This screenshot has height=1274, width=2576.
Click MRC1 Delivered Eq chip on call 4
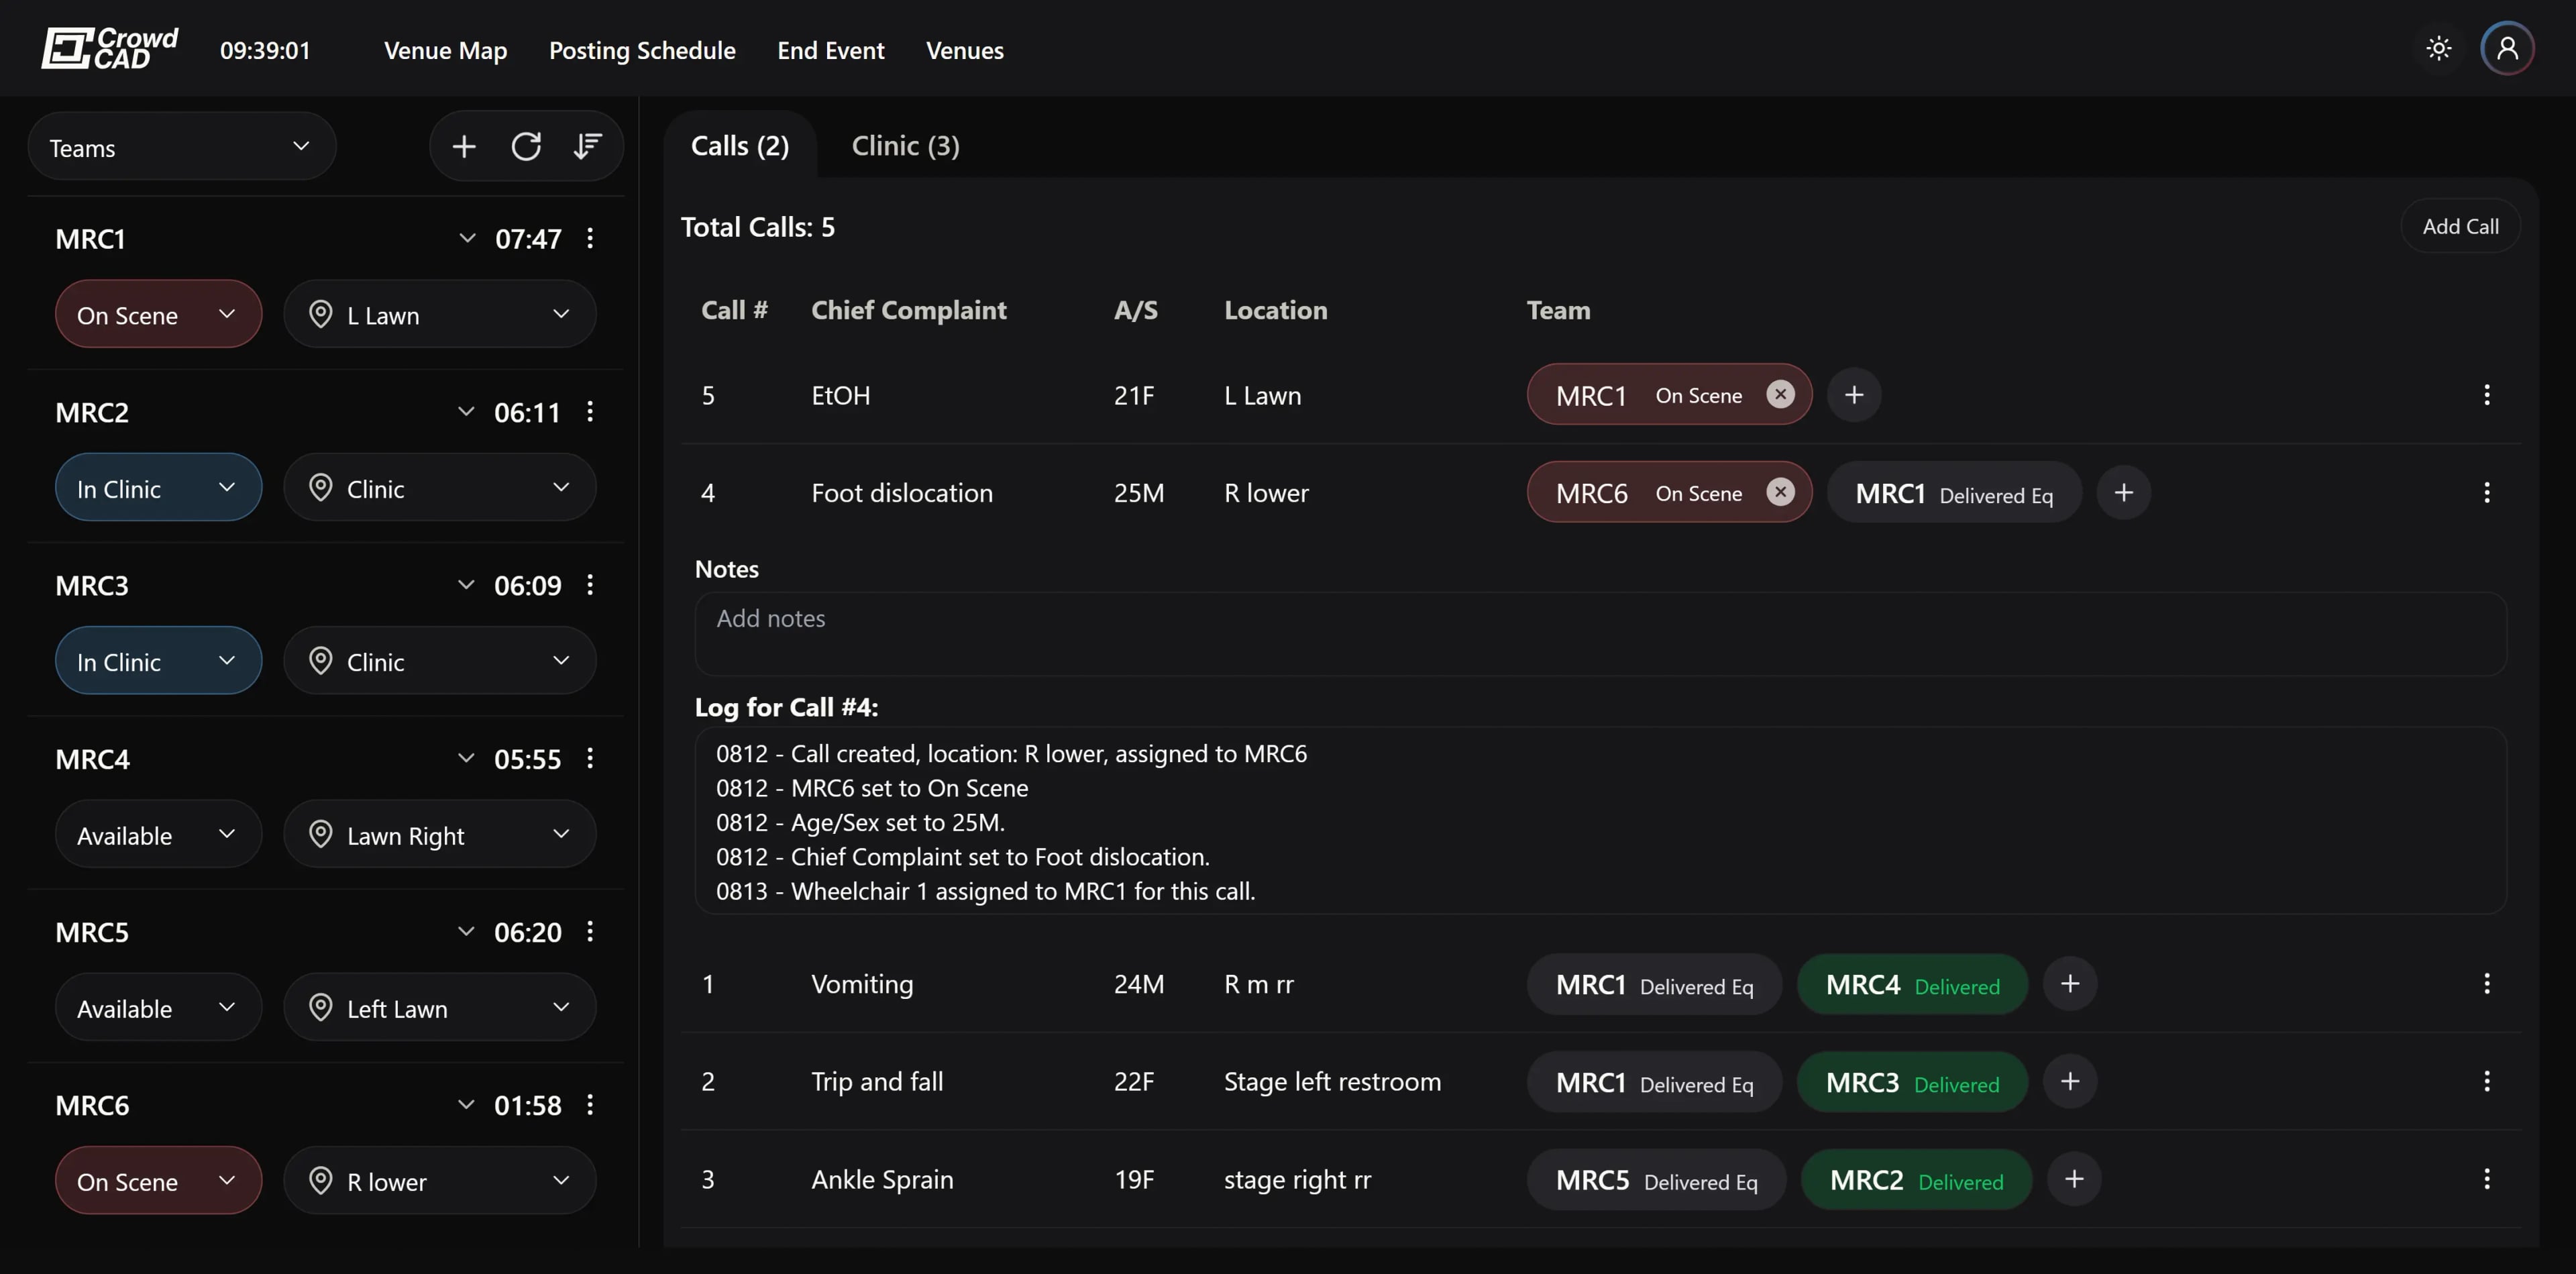point(1954,493)
